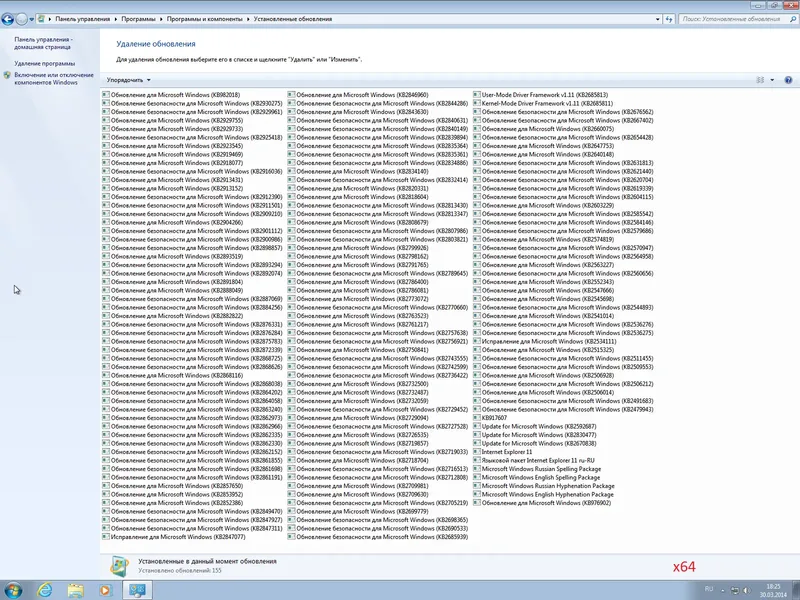This screenshot has height=600, width=800.
Task: Click icon of update KB982018
Action: pos(106,94)
